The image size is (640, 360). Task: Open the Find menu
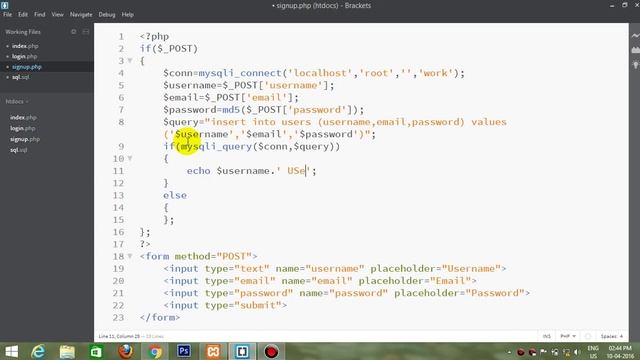point(40,14)
